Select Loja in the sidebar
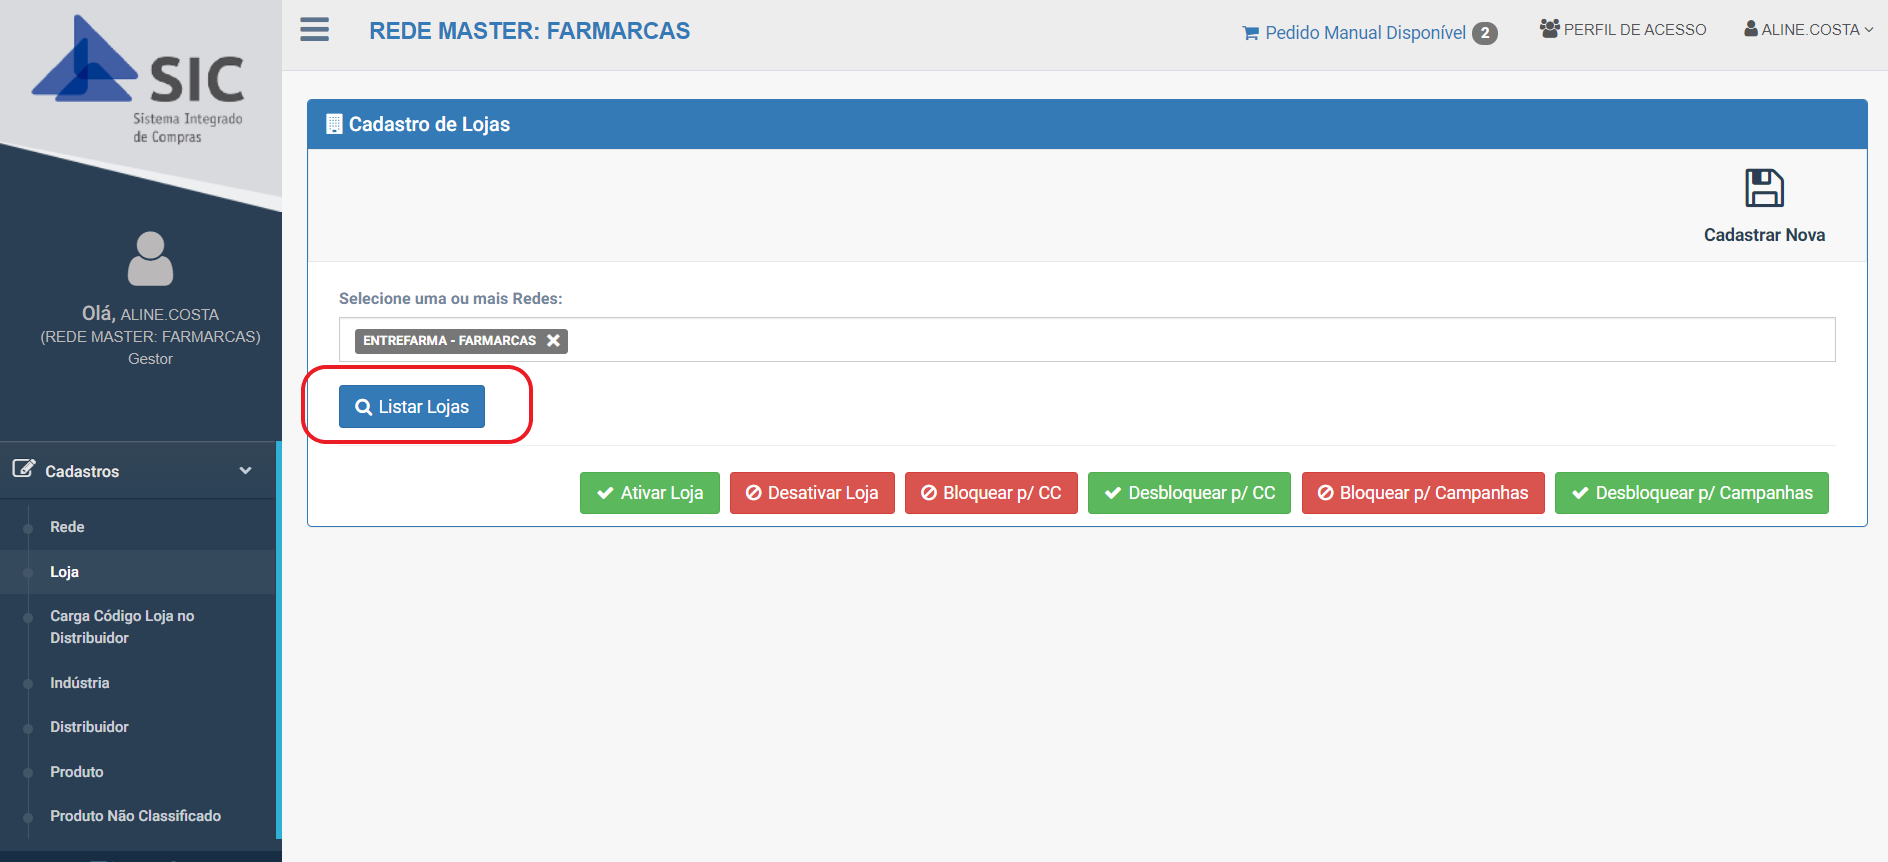Image resolution: width=1888 pixels, height=862 pixels. click(64, 572)
